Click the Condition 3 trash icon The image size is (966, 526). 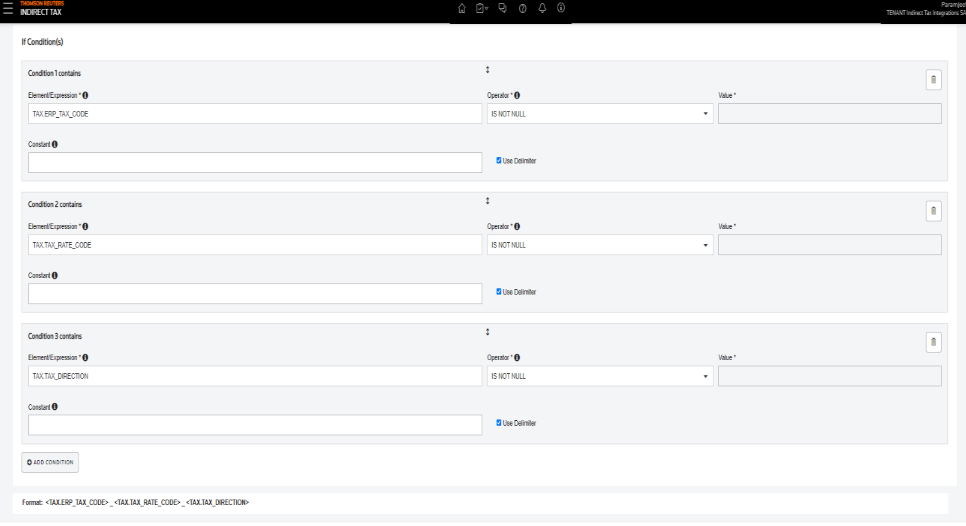(933, 342)
